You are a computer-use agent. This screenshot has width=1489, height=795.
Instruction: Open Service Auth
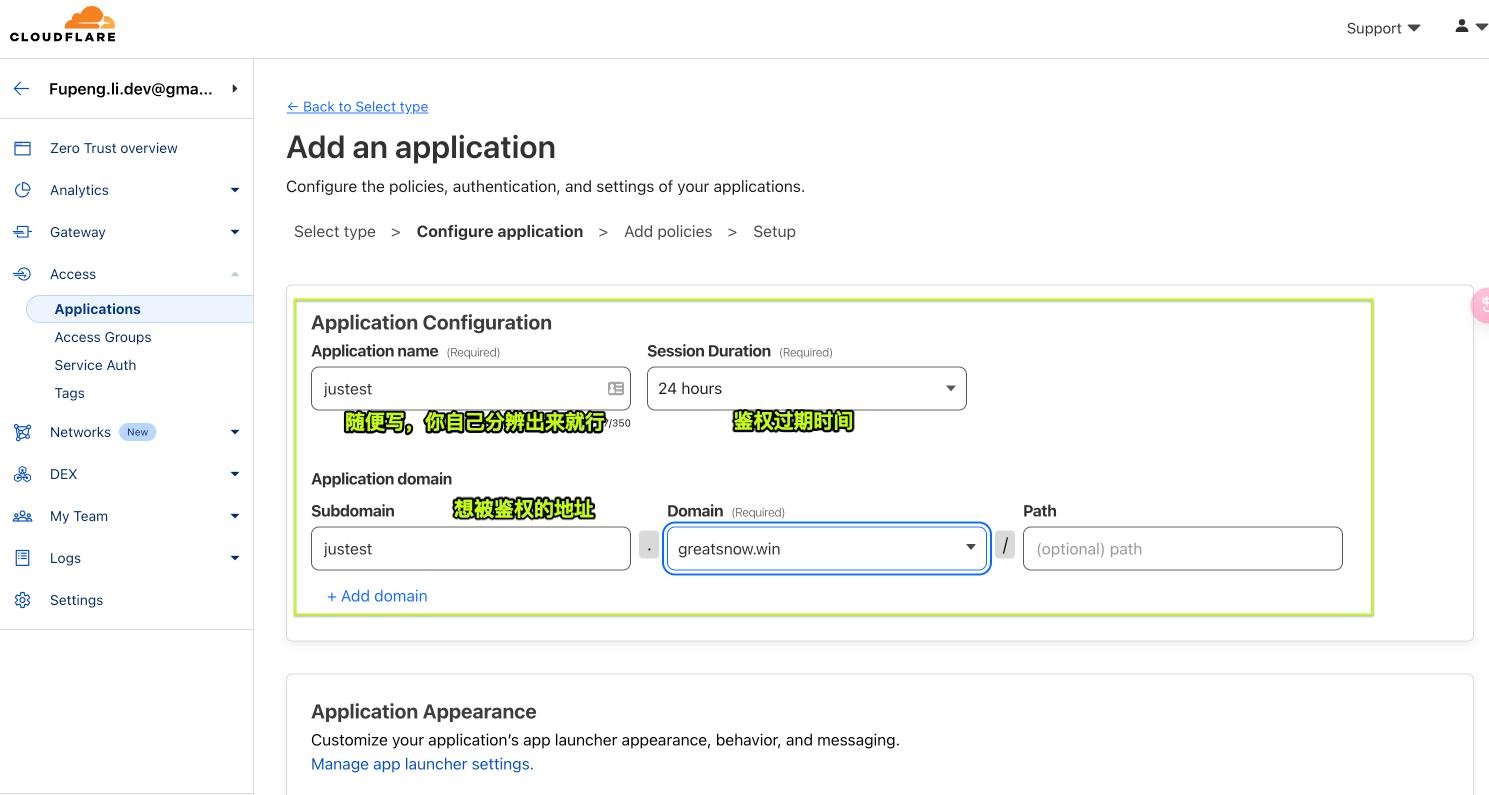click(x=95, y=365)
